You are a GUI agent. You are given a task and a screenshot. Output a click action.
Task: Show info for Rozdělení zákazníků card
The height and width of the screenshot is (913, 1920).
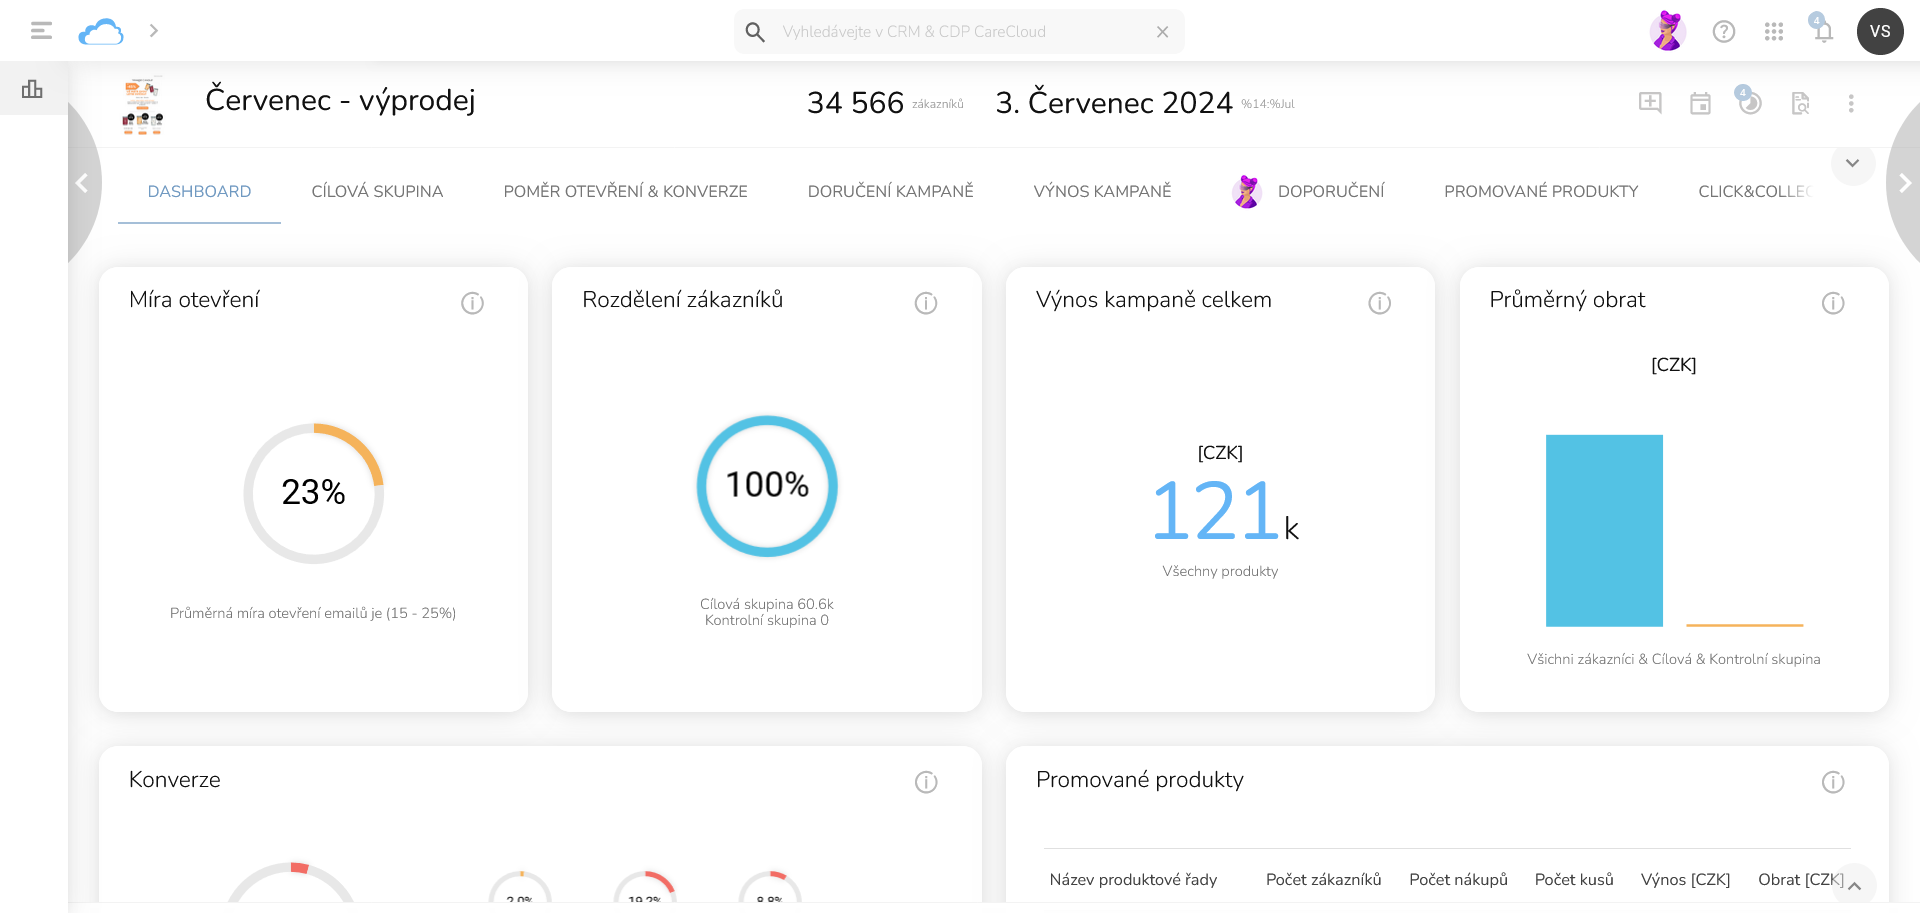[x=926, y=303]
